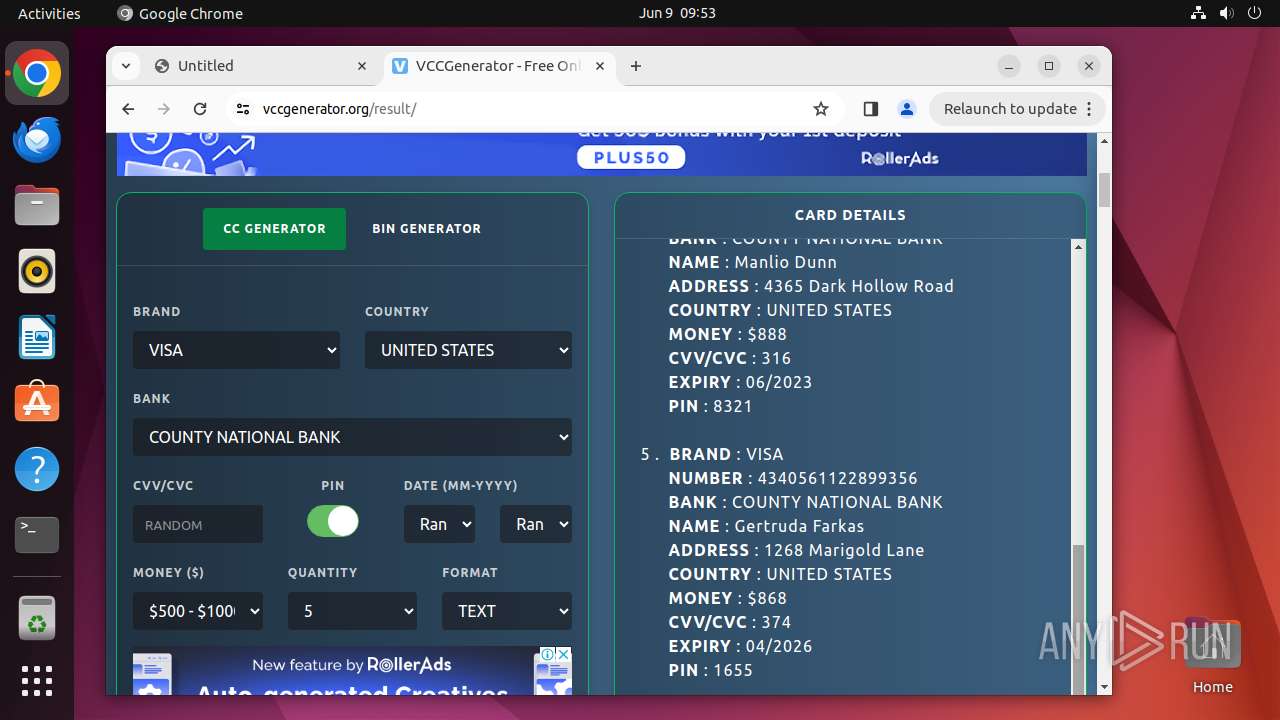Open the Activities overview
The height and width of the screenshot is (720, 1280).
[49, 13]
